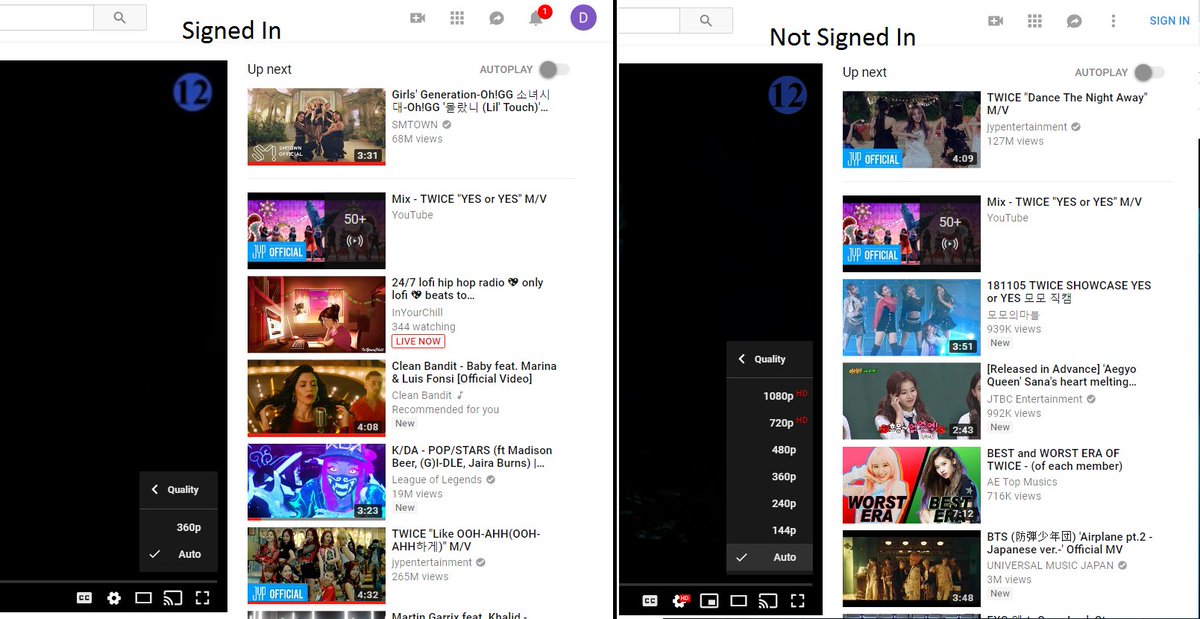This screenshot has height=619, width=1200.
Task: Open three-dot settings menu in Not Signed In window
Action: click(1113, 21)
